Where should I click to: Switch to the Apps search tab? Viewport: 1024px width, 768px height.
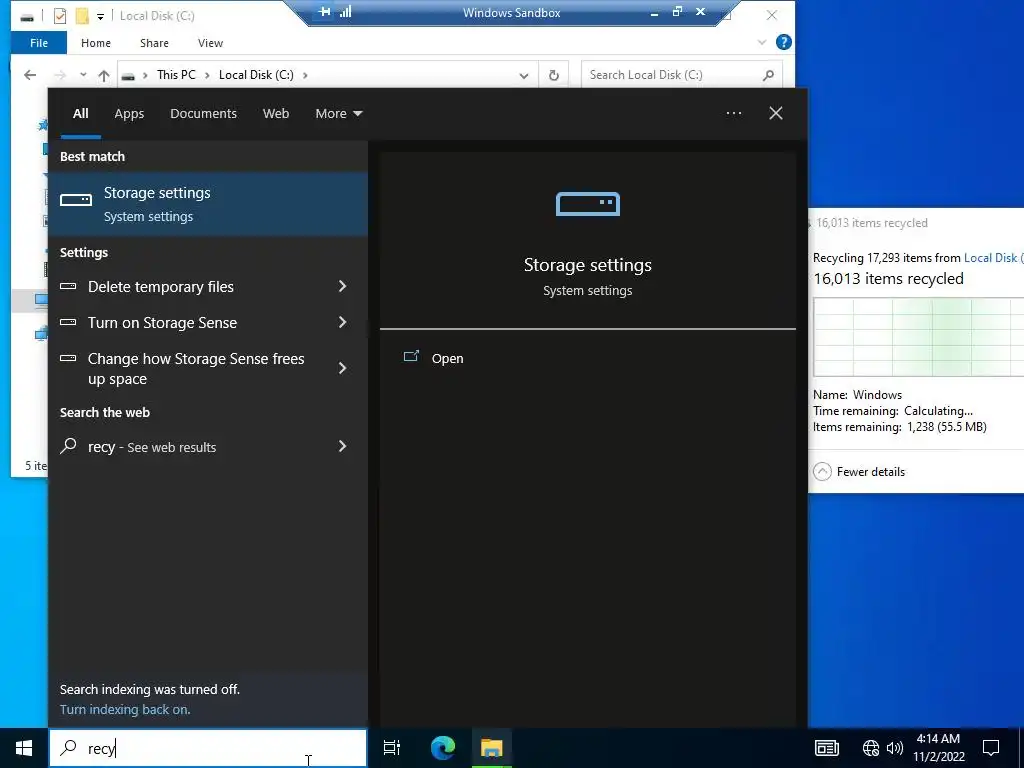pyautogui.click(x=129, y=114)
